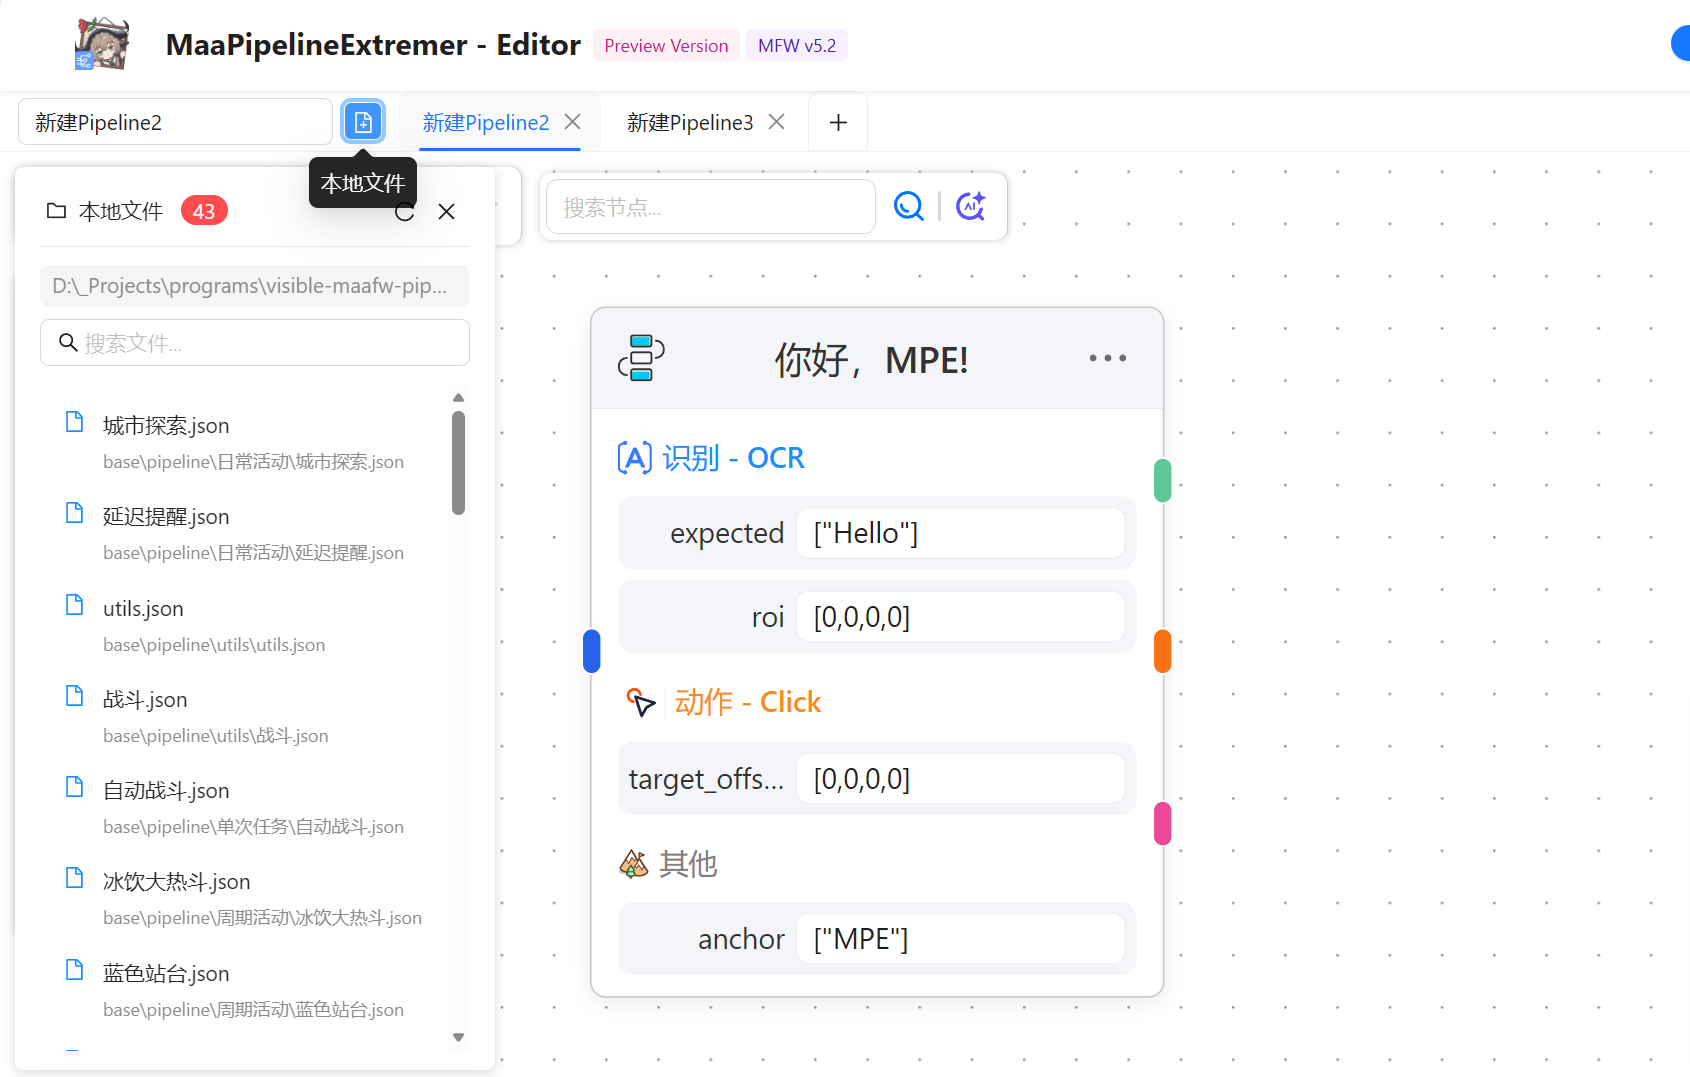Click the pipeline name field 新建Pipeline2
Screen dimensions: 1690x1077
(x=175, y=122)
